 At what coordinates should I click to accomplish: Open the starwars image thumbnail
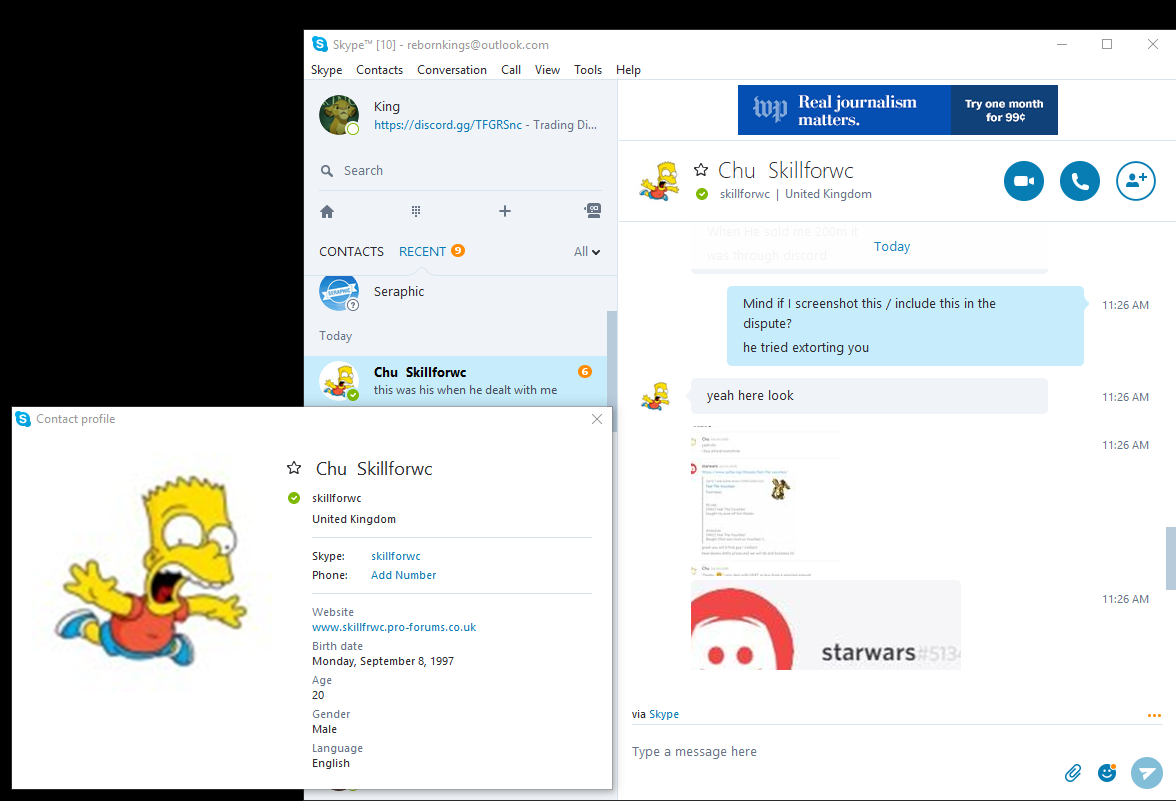pyautogui.click(x=826, y=626)
